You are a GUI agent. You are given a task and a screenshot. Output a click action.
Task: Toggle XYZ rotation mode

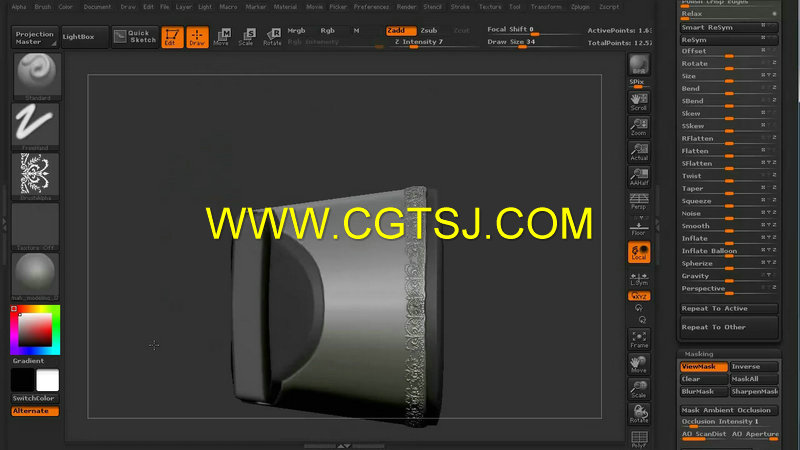tap(639, 296)
